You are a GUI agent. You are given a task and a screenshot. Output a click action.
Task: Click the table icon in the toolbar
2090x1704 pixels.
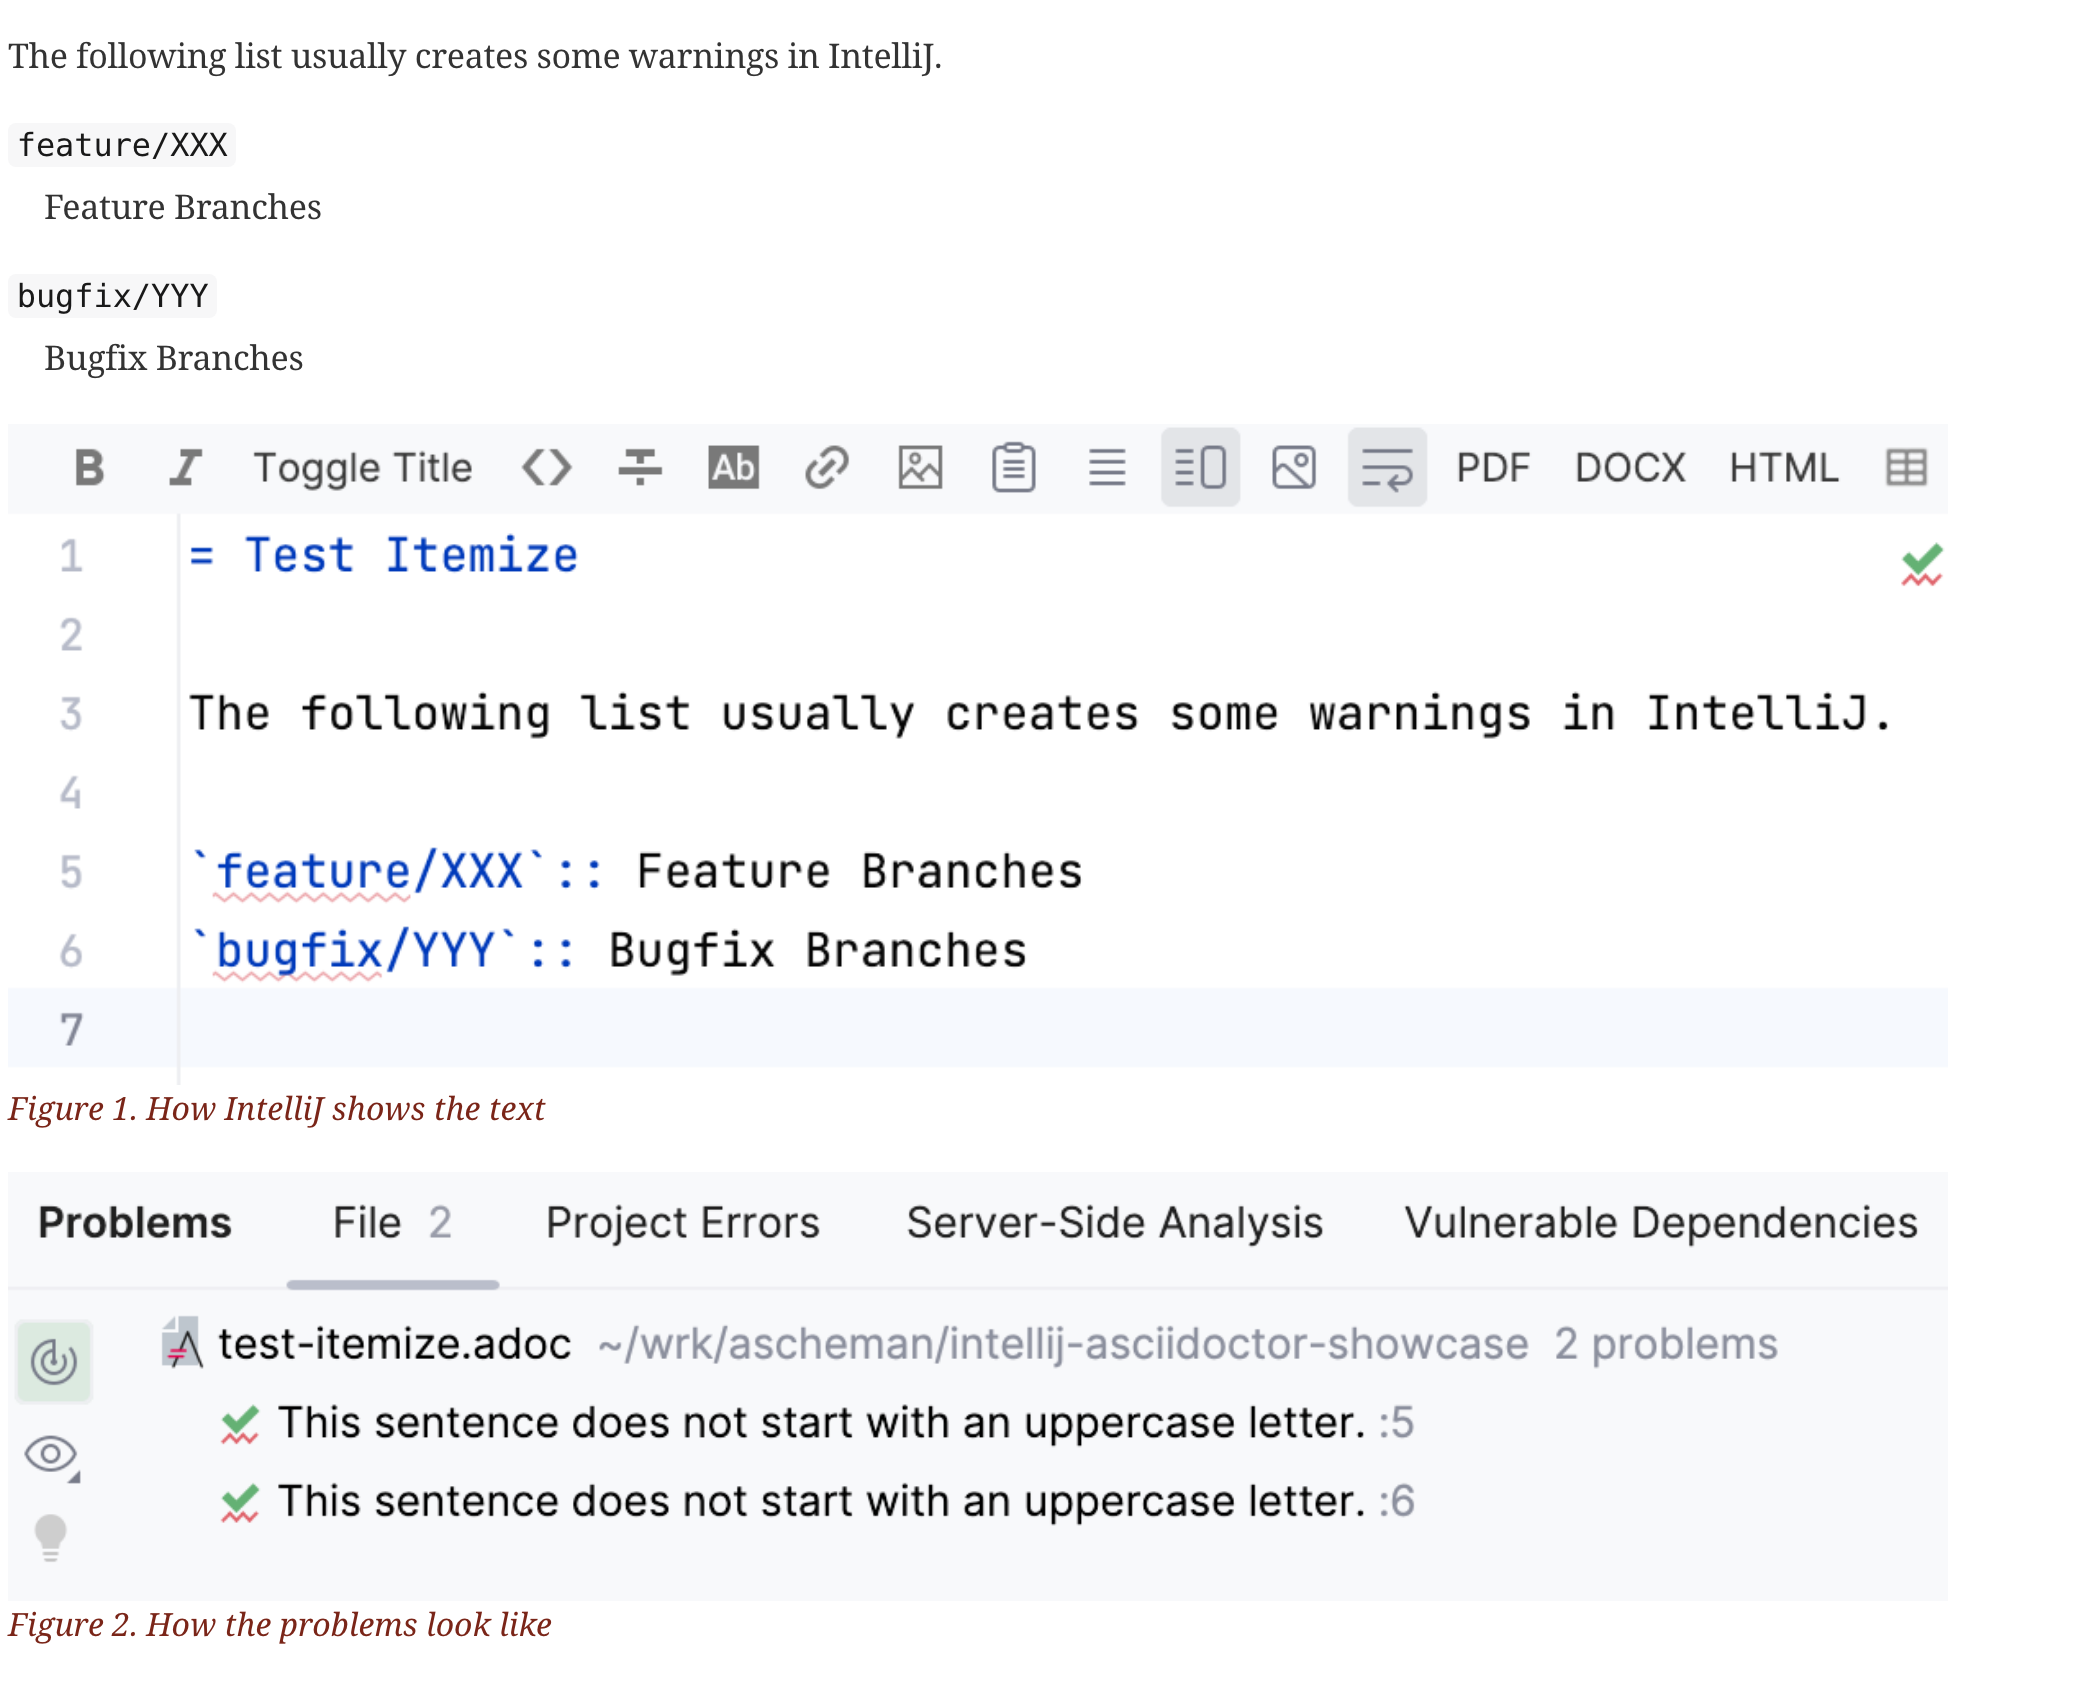[x=1906, y=467]
